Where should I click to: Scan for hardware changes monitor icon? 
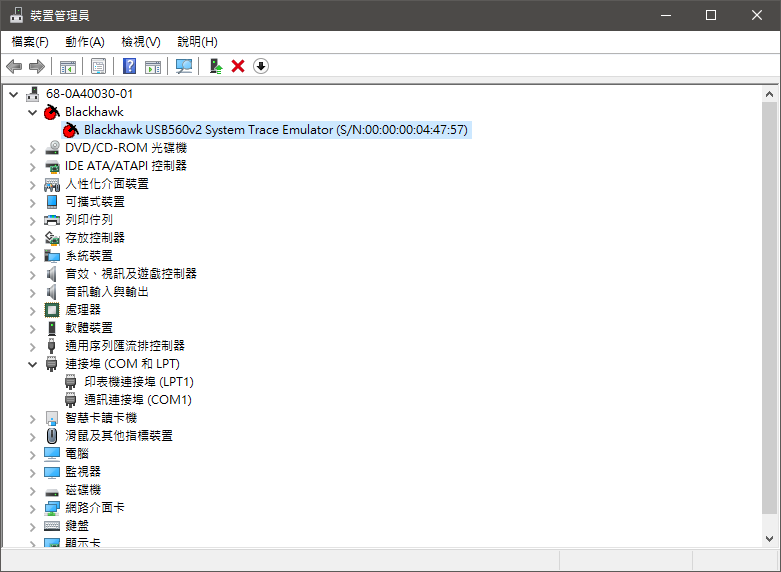pos(184,66)
